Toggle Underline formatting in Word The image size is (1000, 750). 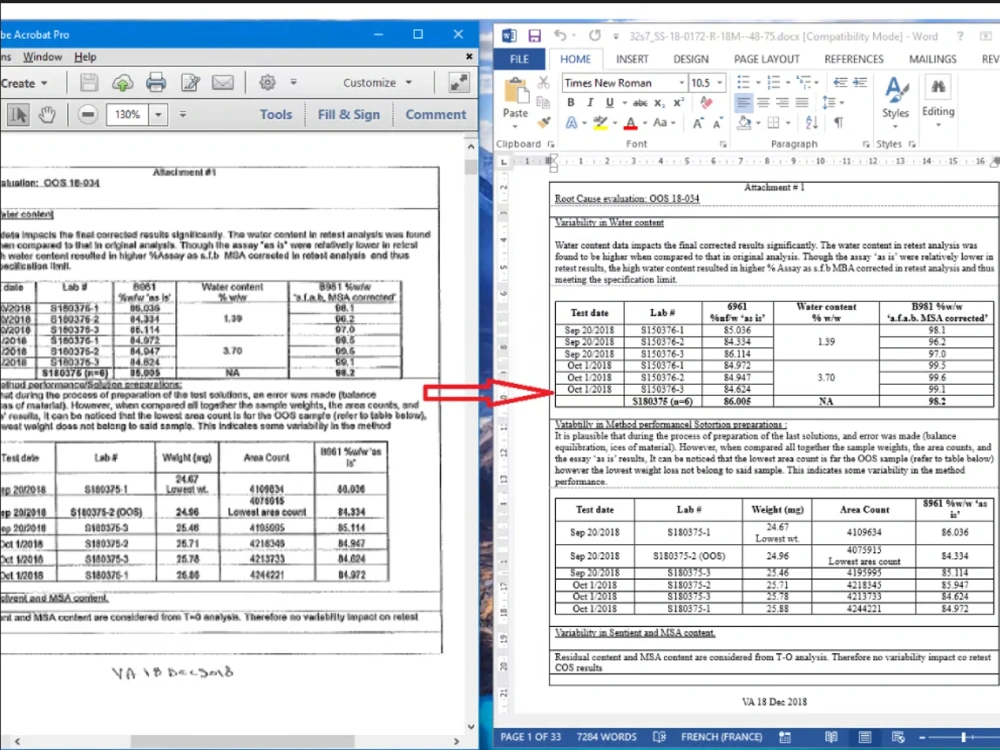[x=610, y=103]
